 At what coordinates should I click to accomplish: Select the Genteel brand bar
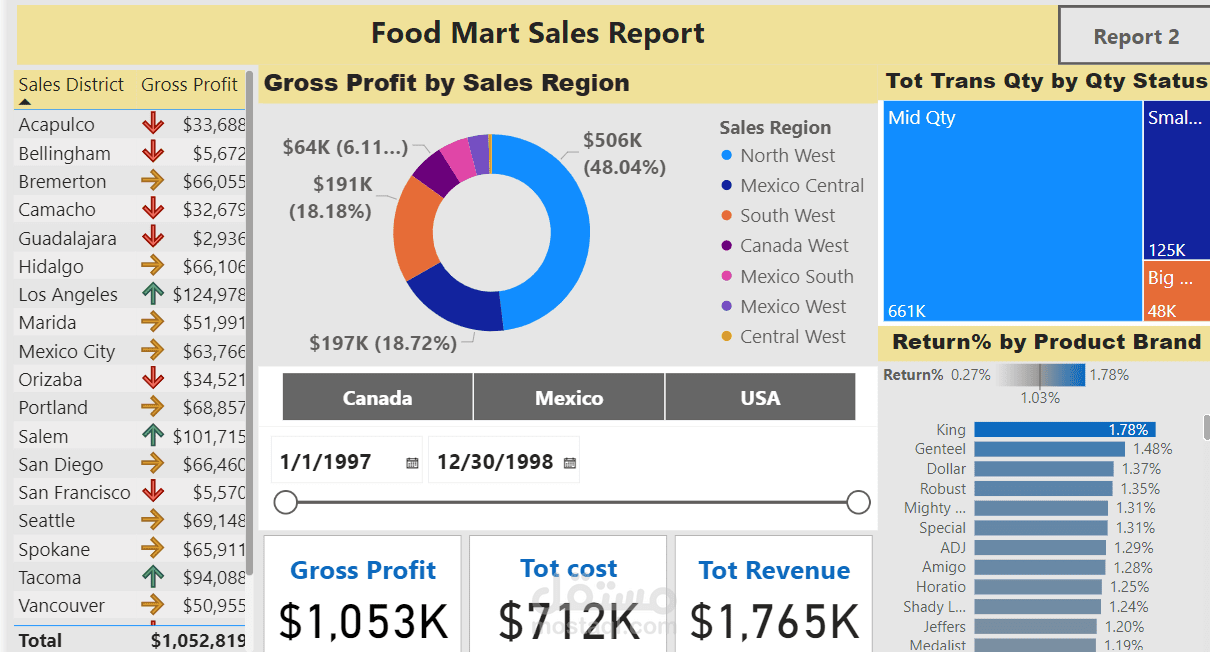coord(1050,449)
